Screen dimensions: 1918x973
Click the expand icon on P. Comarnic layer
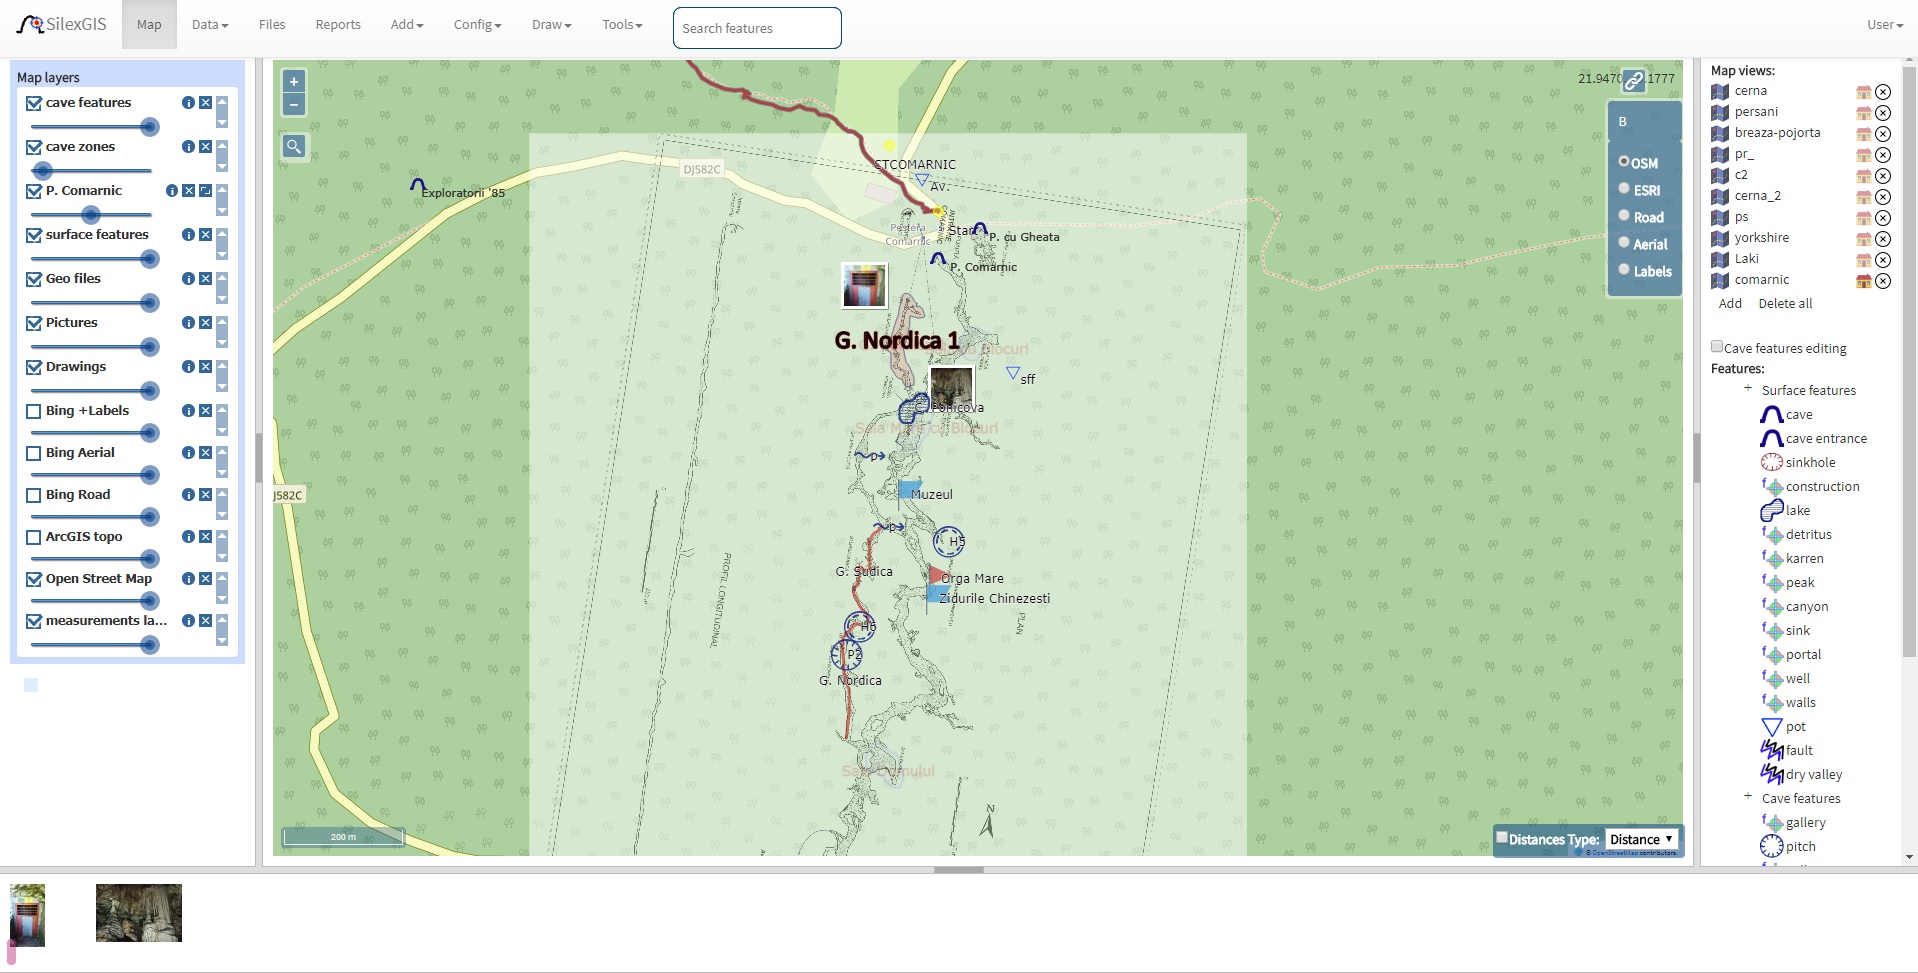pyautogui.click(x=205, y=191)
